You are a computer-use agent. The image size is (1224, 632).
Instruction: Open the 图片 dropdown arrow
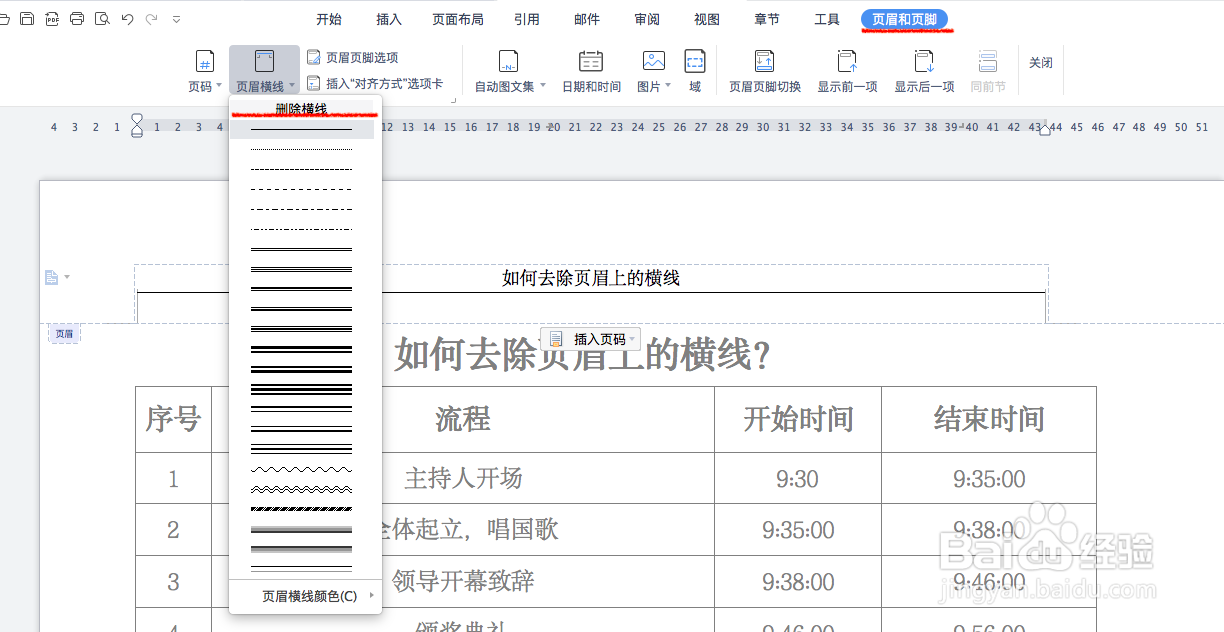pyautogui.click(x=667, y=86)
